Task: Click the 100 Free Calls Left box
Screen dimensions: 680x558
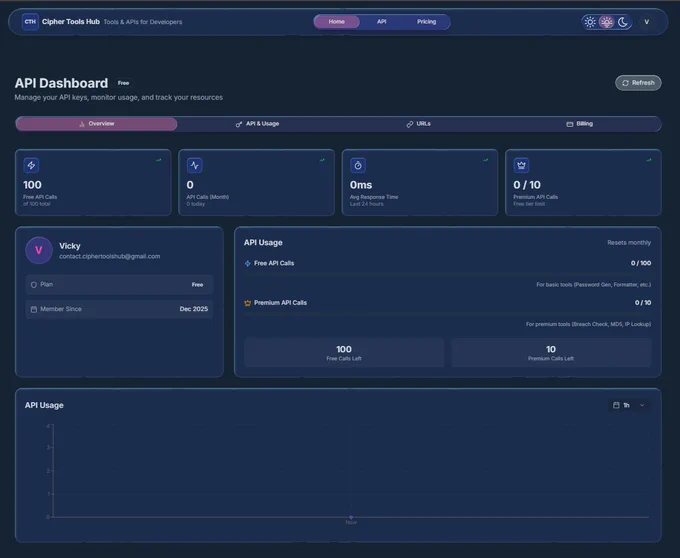Action: tap(344, 353)
